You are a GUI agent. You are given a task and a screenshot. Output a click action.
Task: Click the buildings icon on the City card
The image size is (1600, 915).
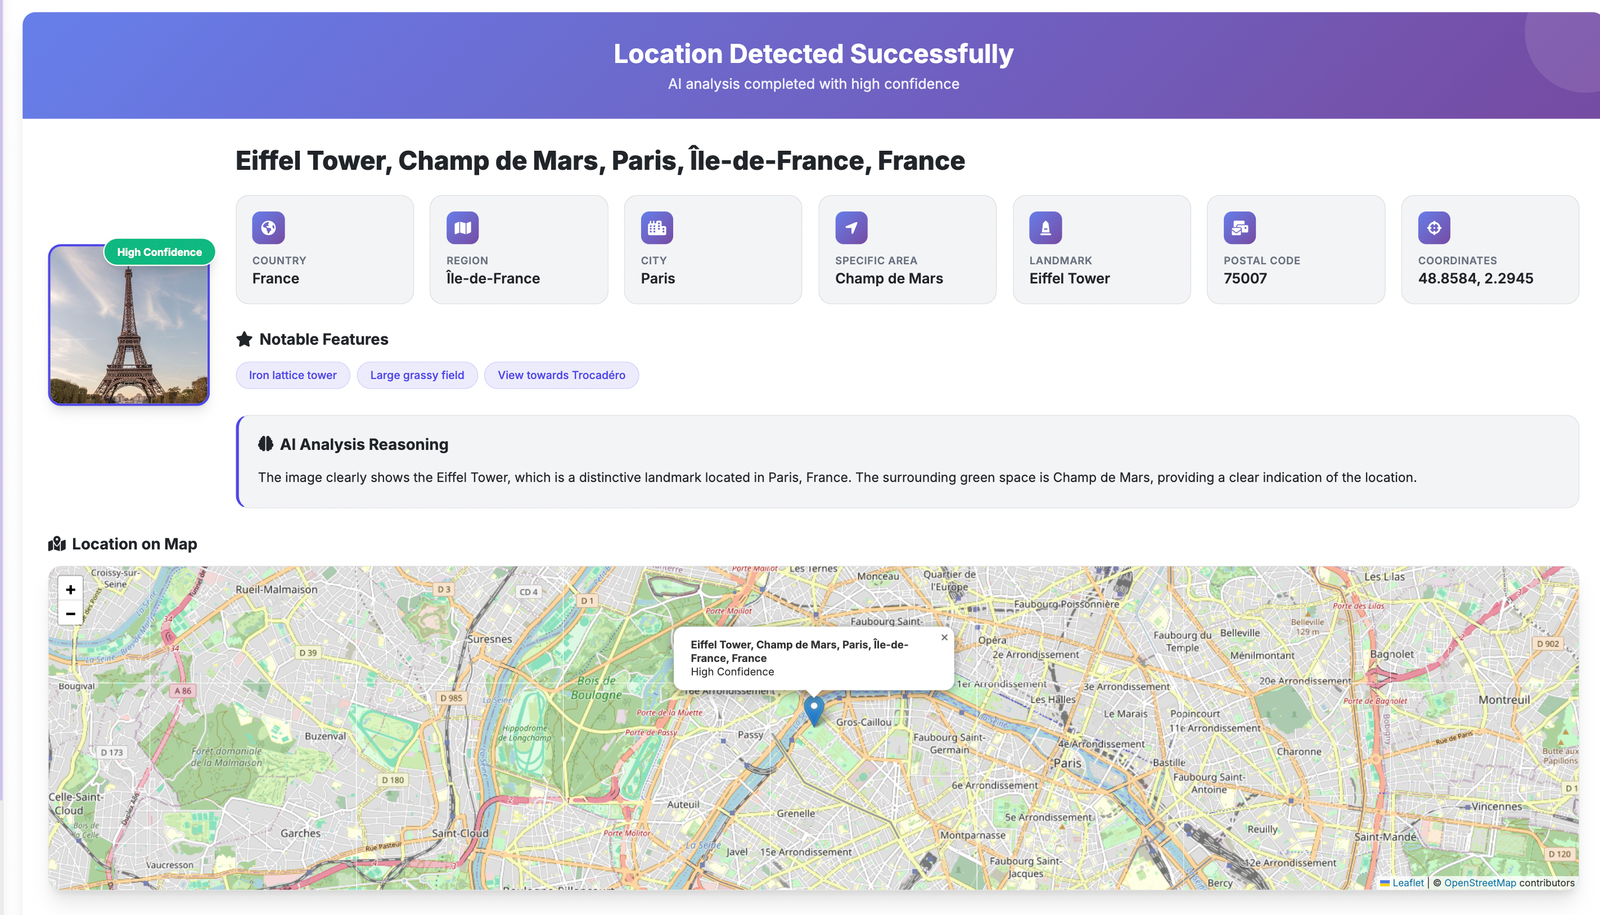656,227
